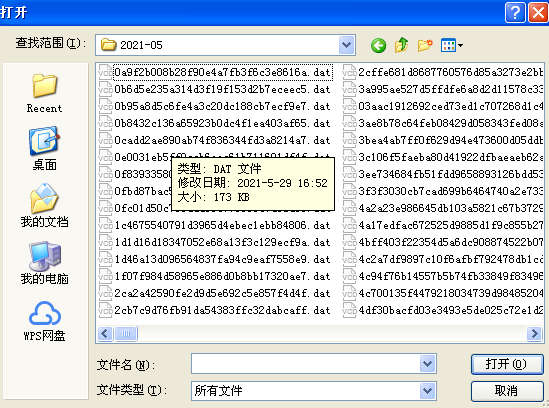Jump to the 桌面 desktop shortcut
The width and height of the screenshot is (549, 408).
click(x=44, y=149)
